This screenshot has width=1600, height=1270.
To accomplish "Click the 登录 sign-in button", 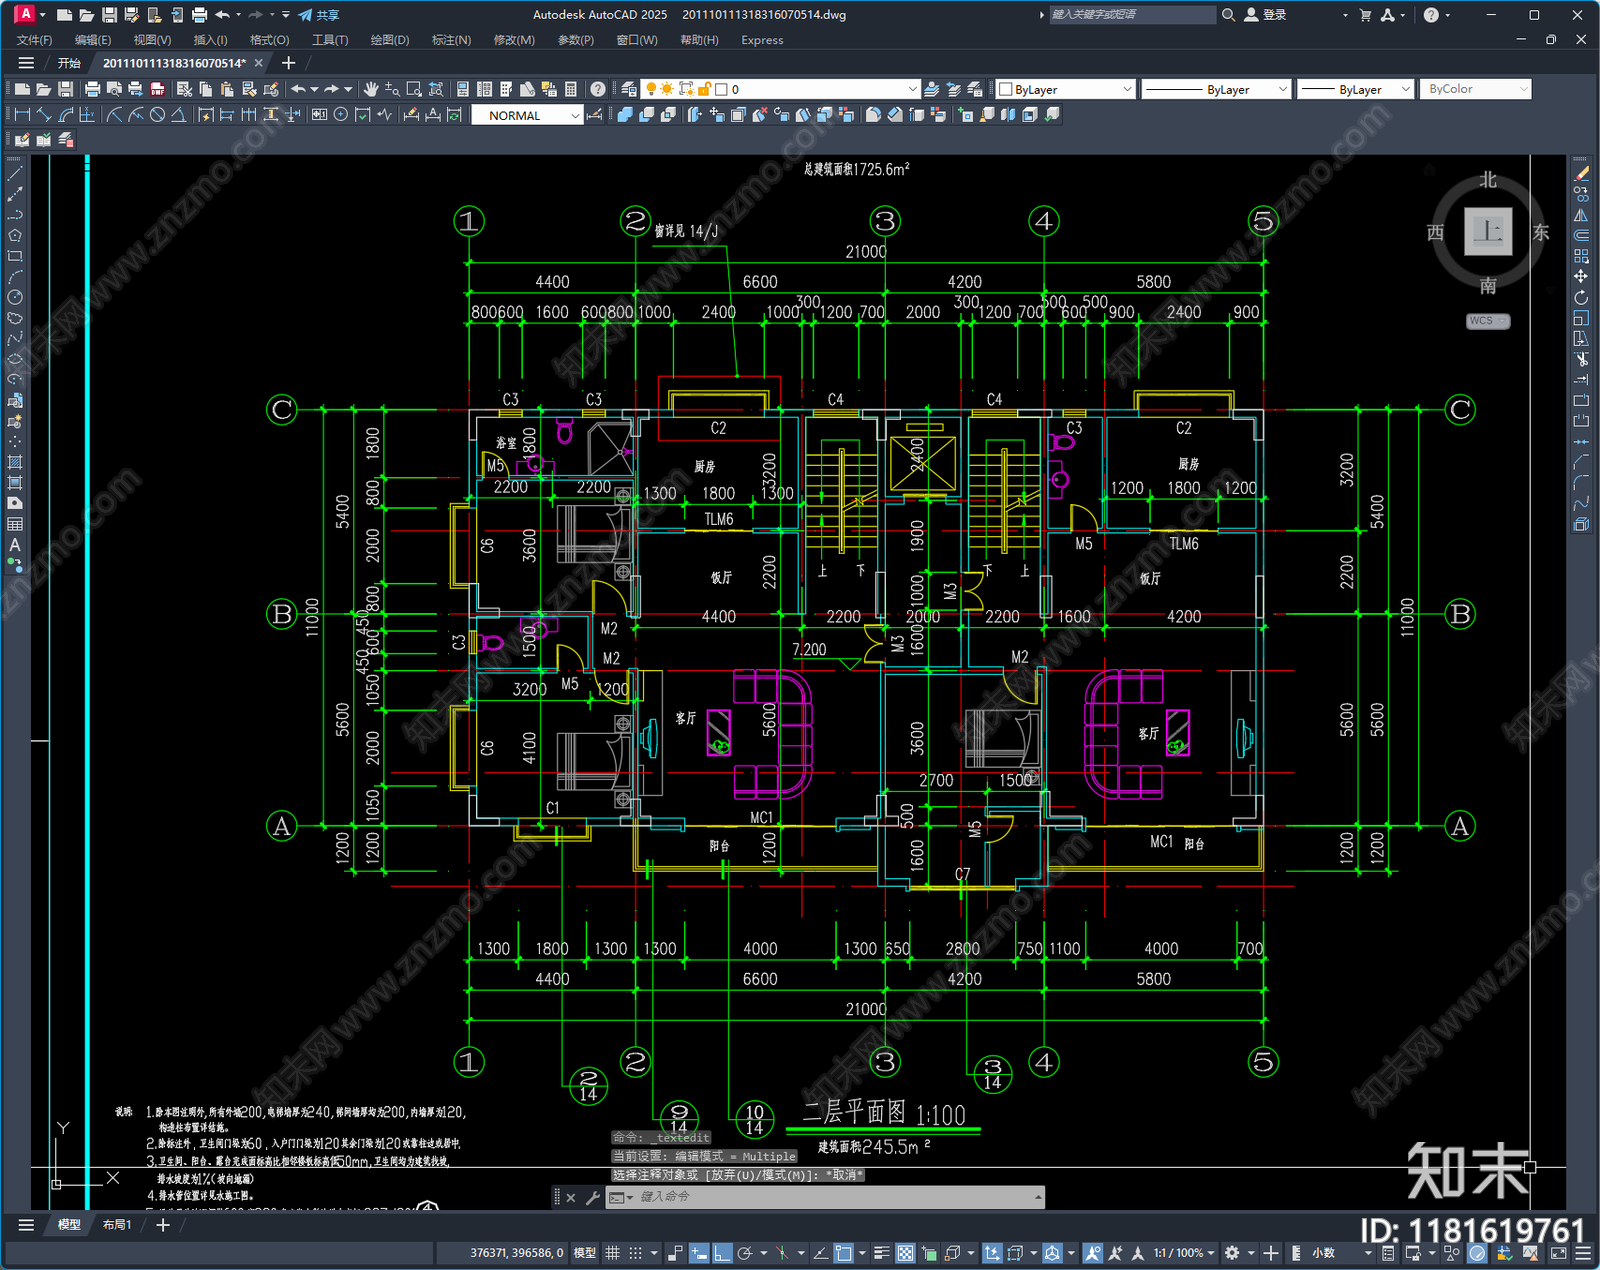I will click(1265, 15).
